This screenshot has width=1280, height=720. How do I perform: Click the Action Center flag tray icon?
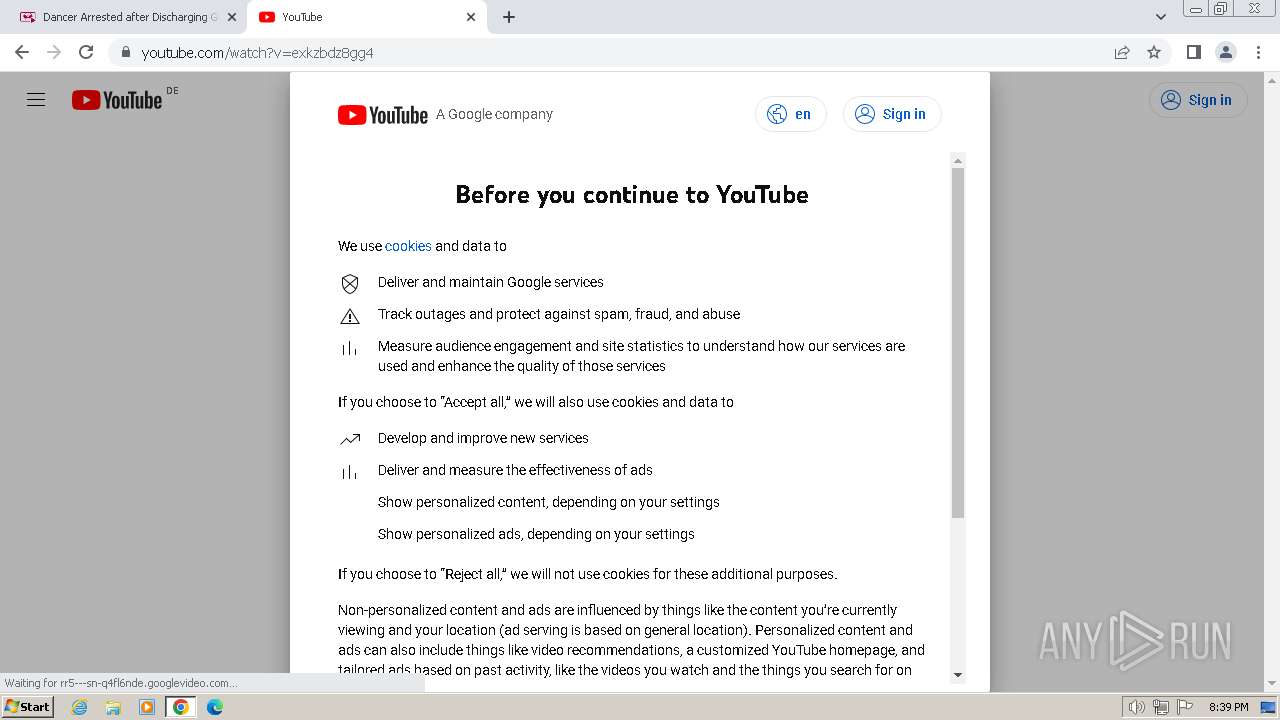(1185, 707)
